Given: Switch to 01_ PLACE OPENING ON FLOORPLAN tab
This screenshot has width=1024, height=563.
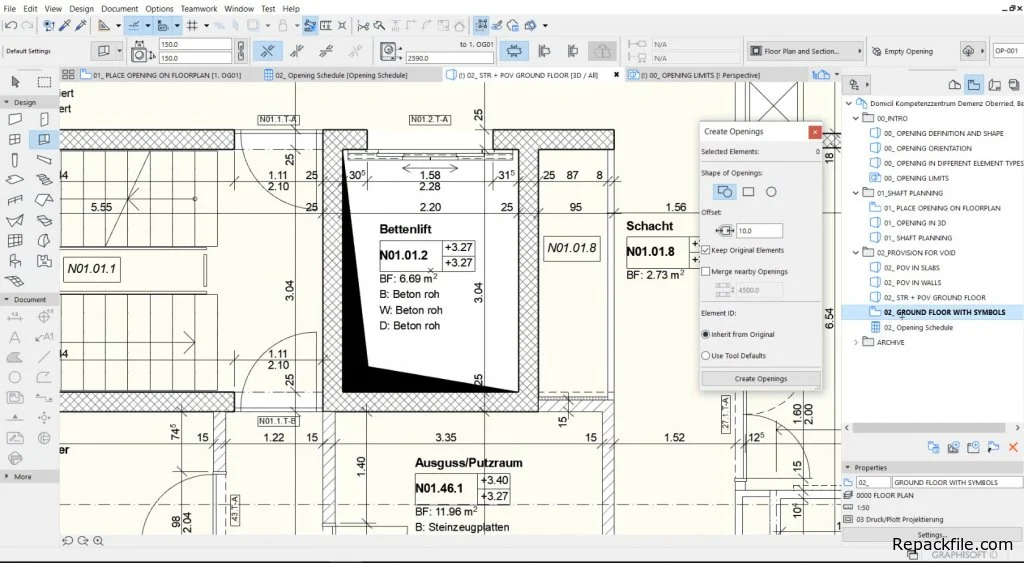Looking at the screenshot, I should click(x=161, y=75).
